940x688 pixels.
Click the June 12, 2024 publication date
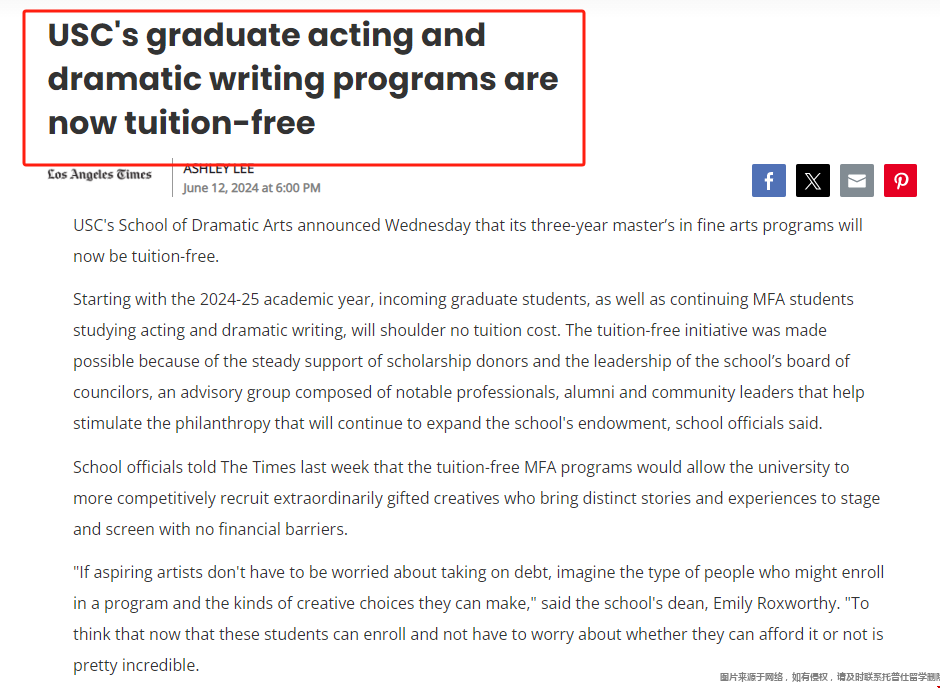[252, 188]
